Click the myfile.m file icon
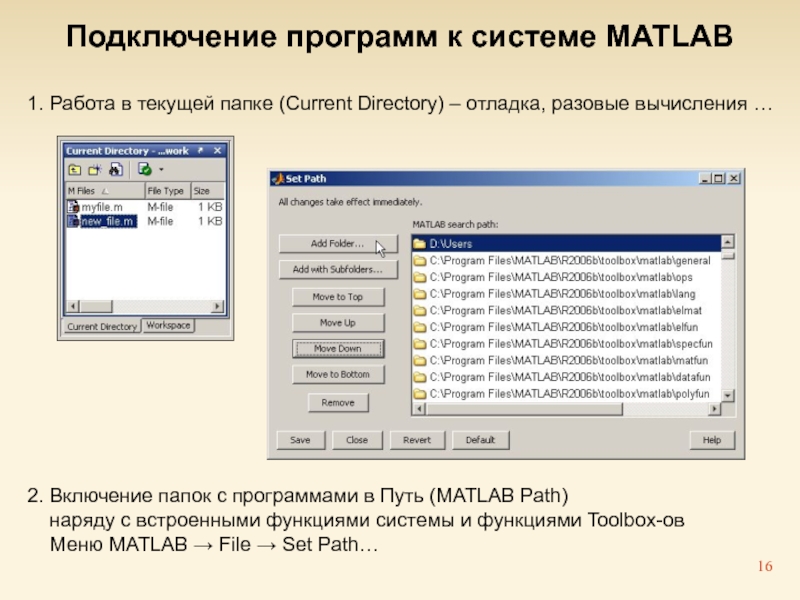This screenshot has height=600, width=800. point(73,207)
